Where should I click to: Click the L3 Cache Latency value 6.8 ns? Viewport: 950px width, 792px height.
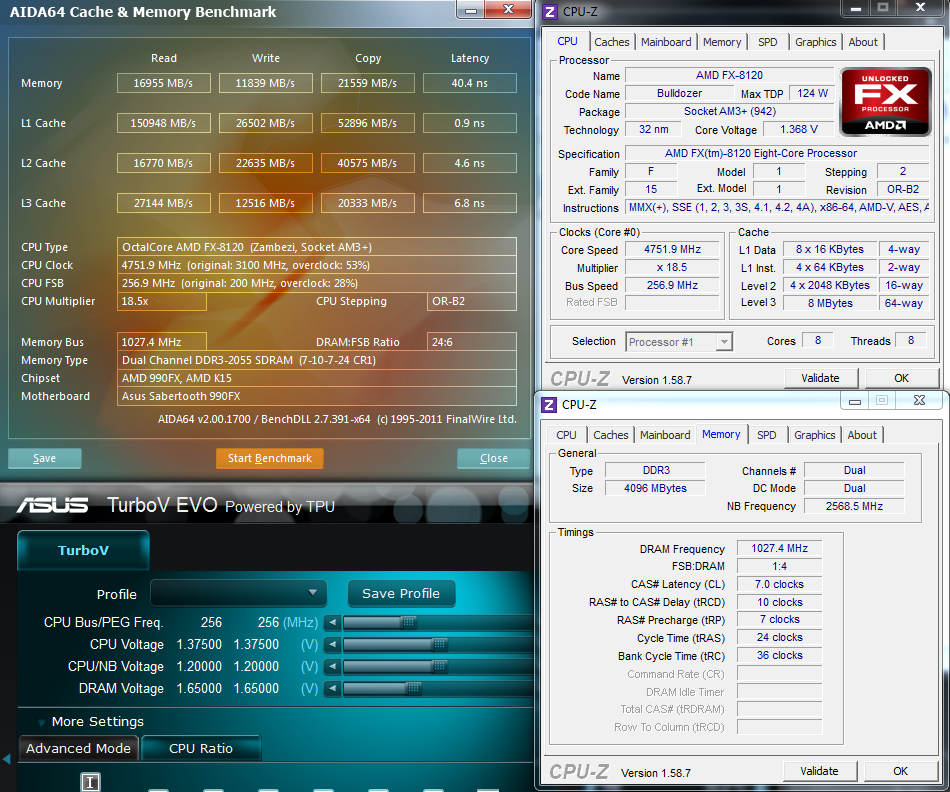pyautogui.click(x=470, y=203)
